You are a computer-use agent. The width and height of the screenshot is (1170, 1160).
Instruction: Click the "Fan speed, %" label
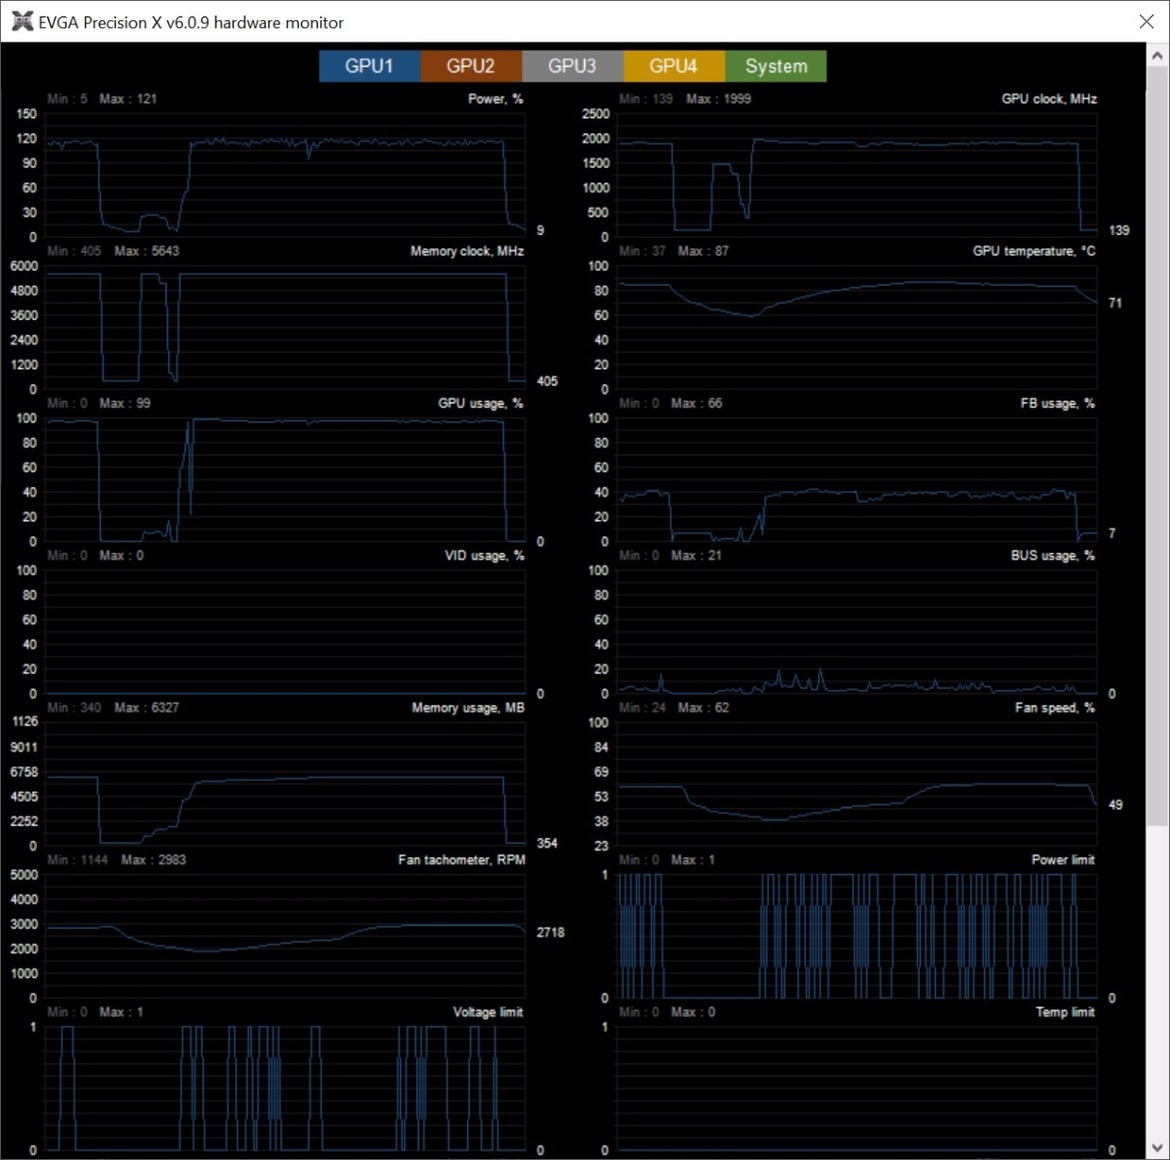click(1055, 707)
